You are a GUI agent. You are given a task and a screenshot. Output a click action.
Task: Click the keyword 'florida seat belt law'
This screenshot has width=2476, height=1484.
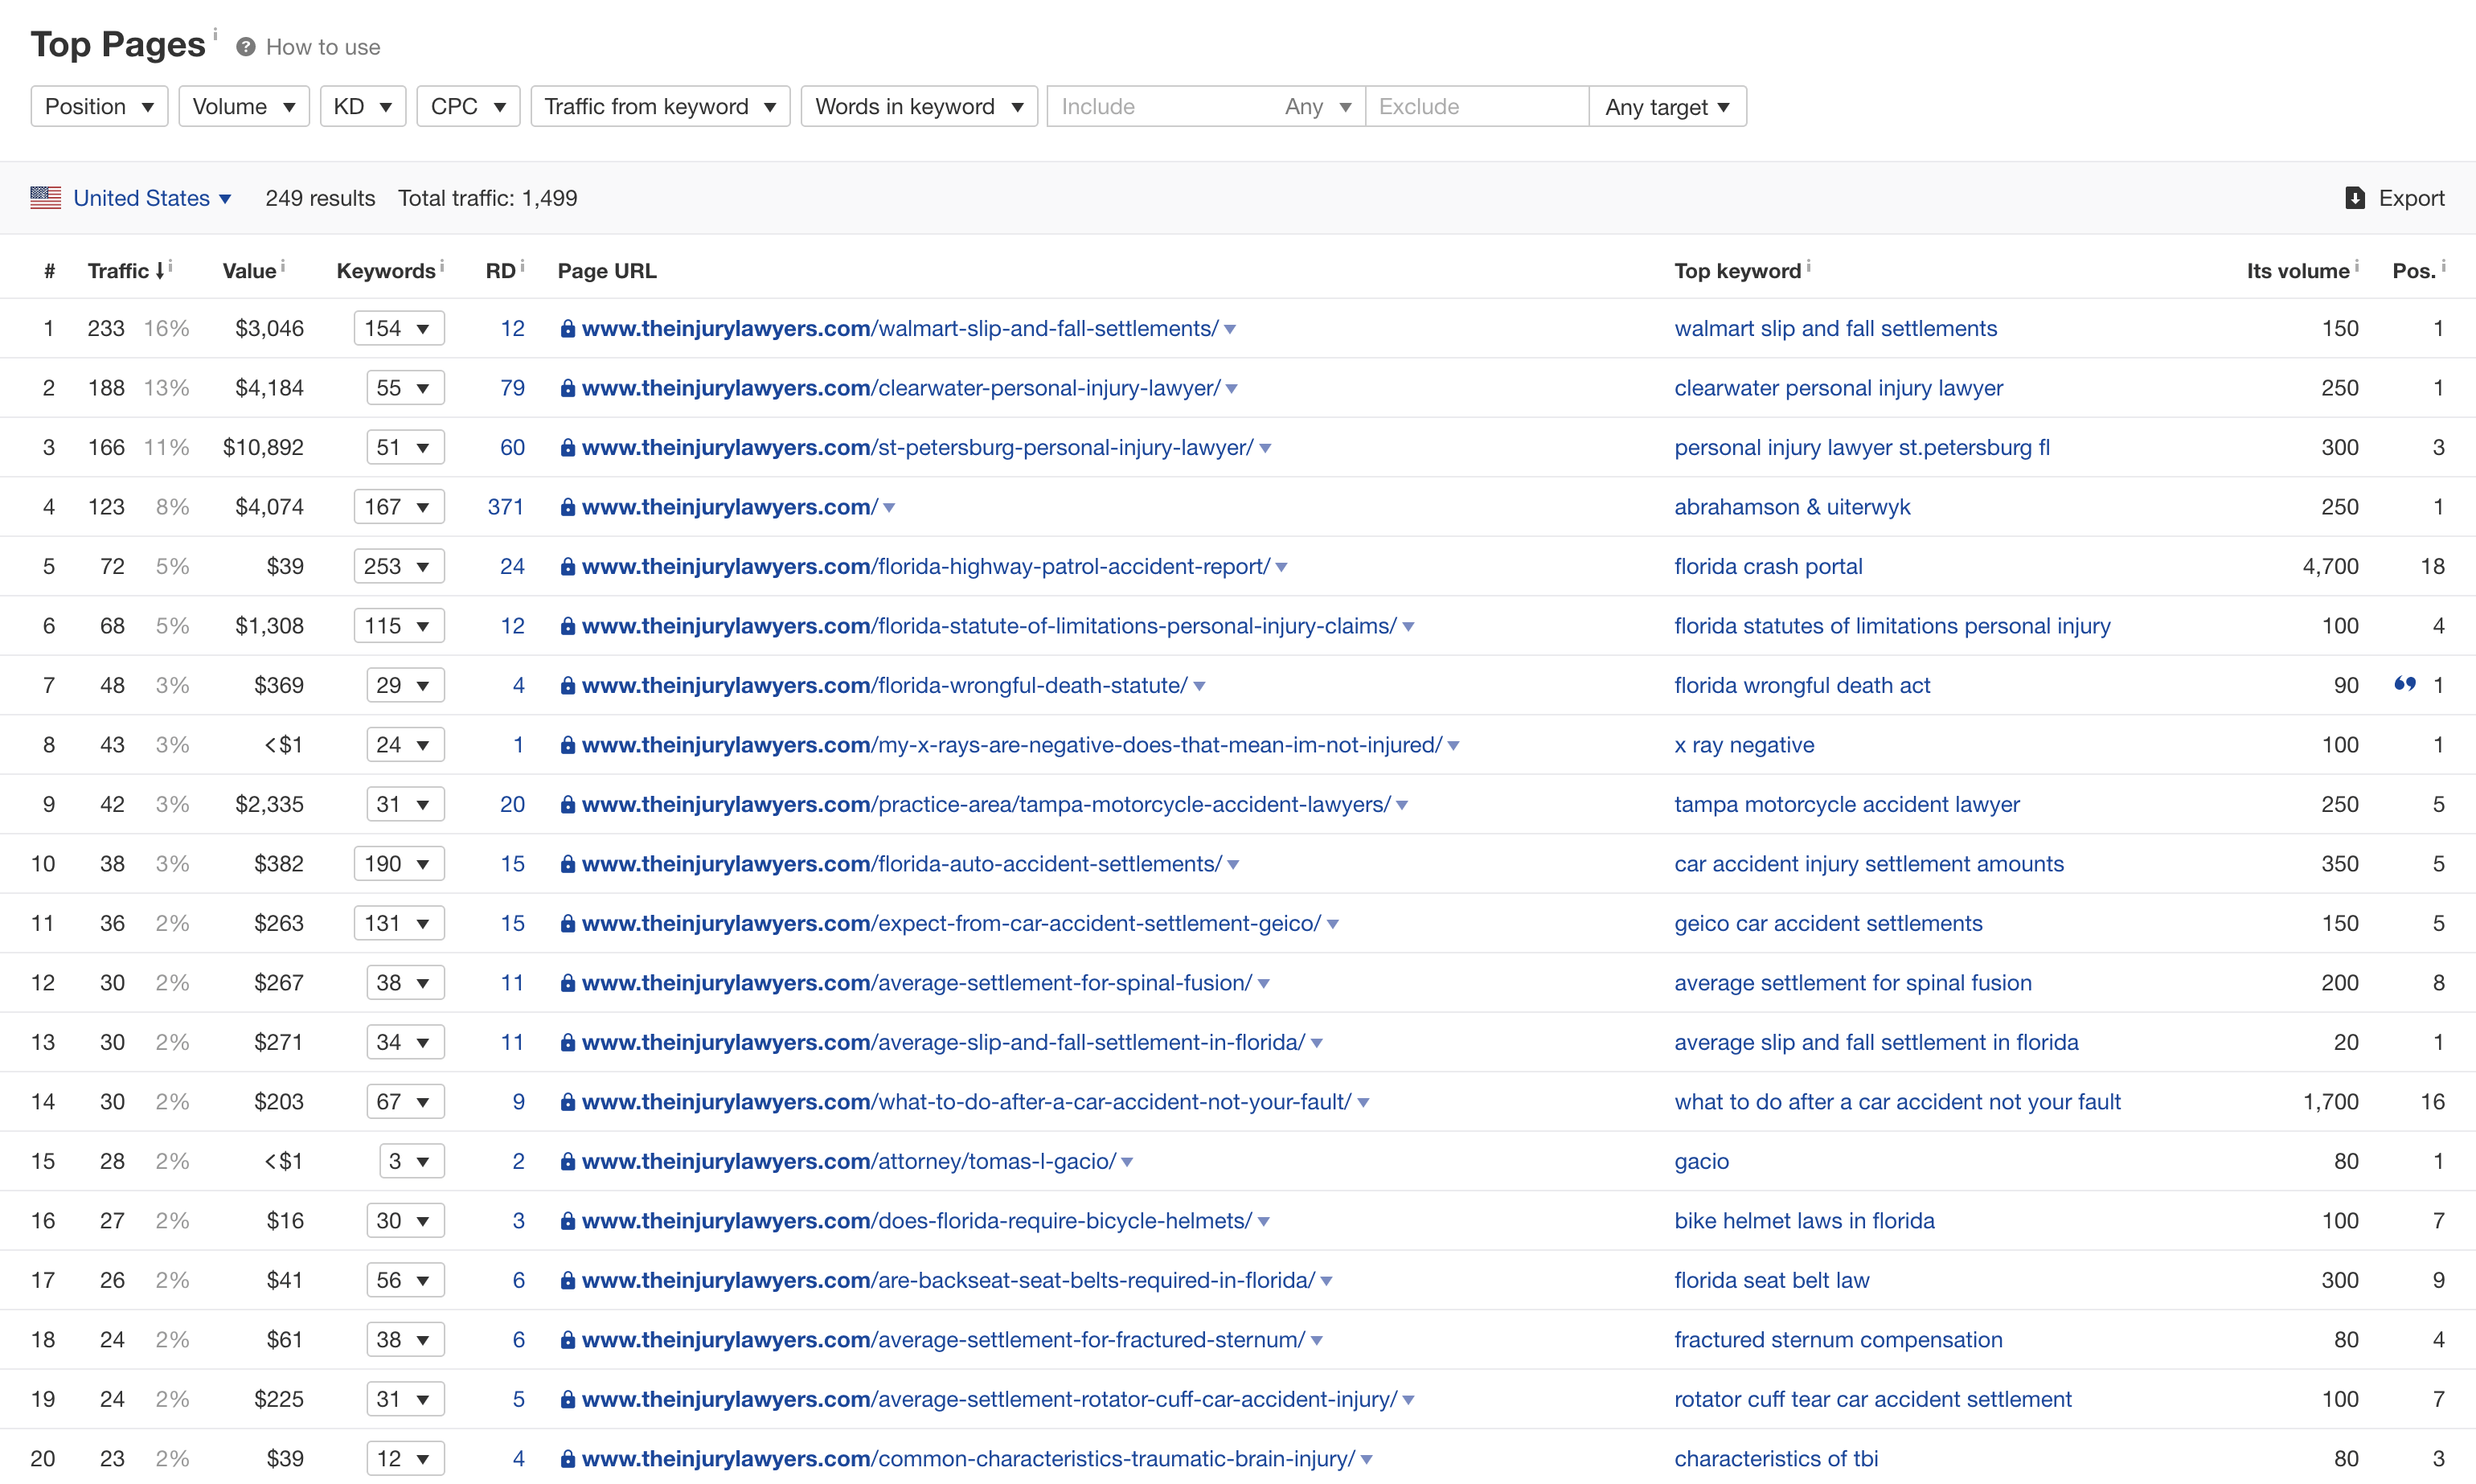coord(1772,1280)
